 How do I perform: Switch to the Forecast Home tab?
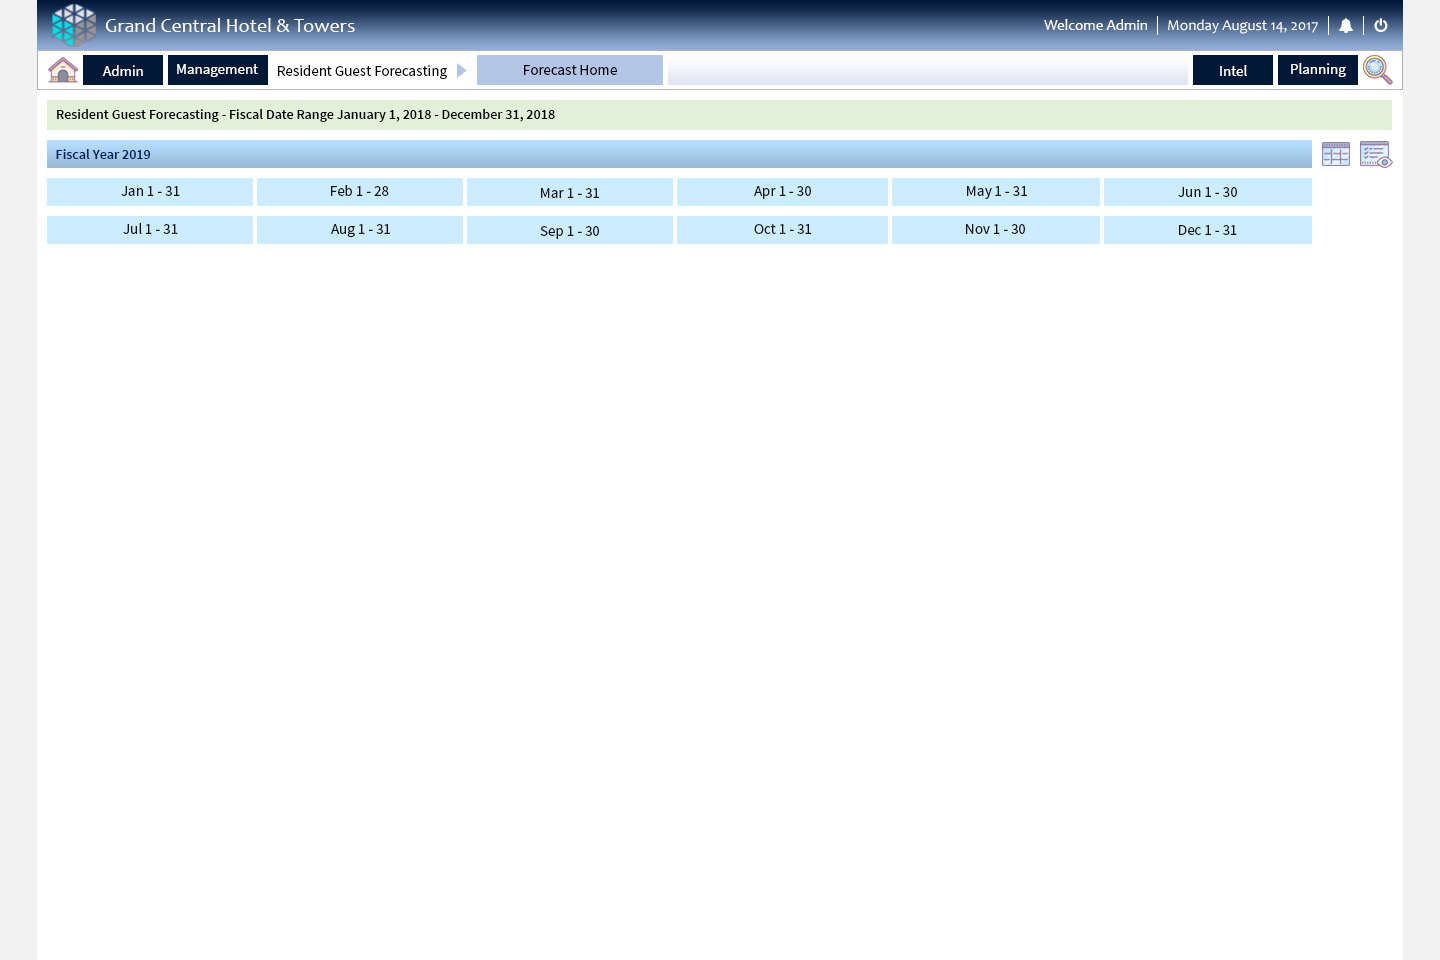pyautogui.click(x=570, y=70)
